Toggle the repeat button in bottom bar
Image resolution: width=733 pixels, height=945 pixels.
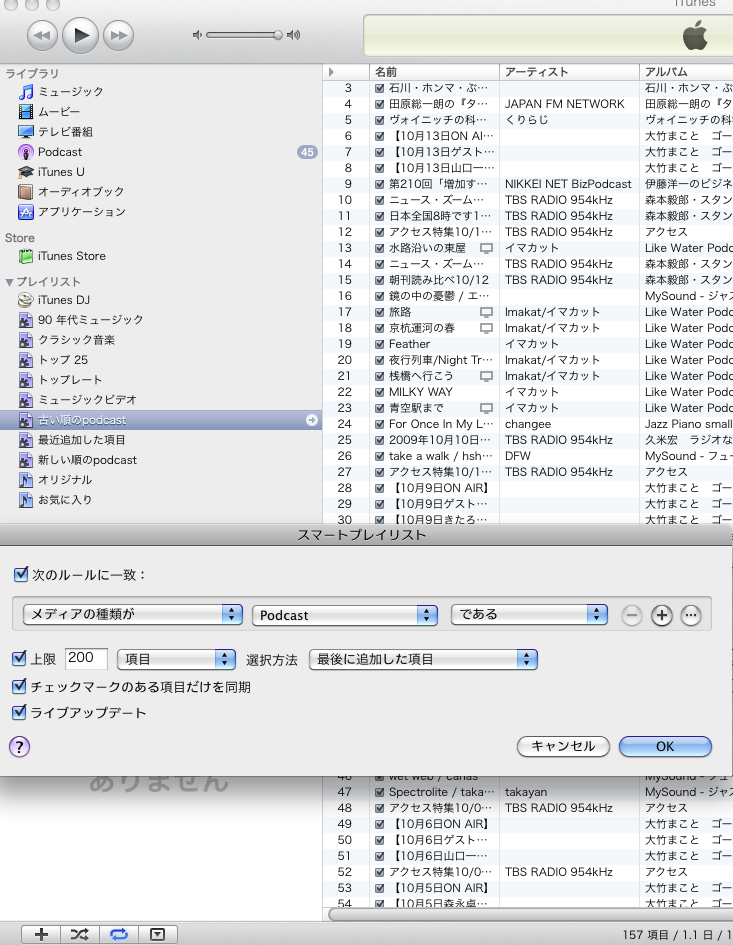pos(119,934)
